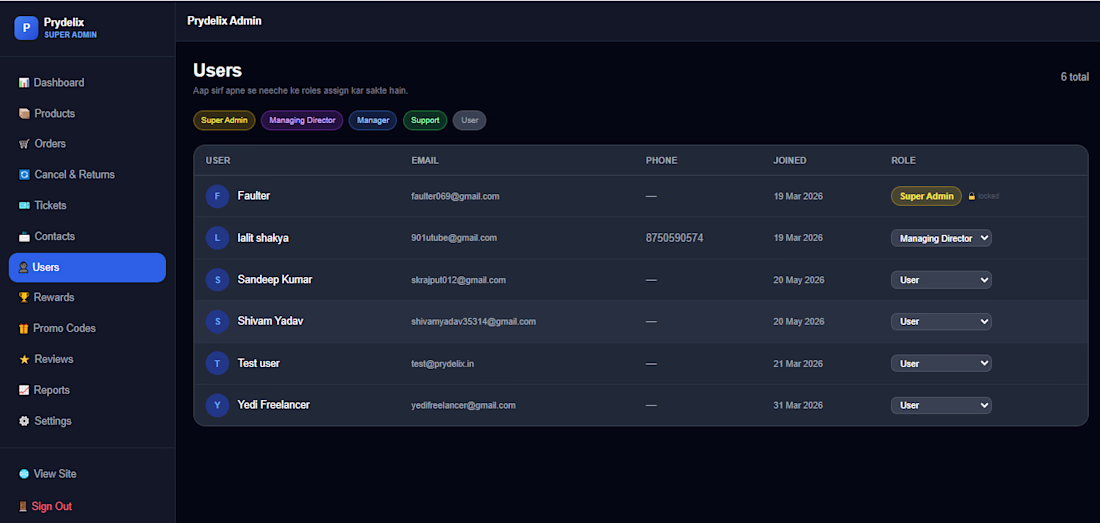Click the Cancel & Returns refresh icon
The image size is (1100, 523).
(x=24, y=175)
